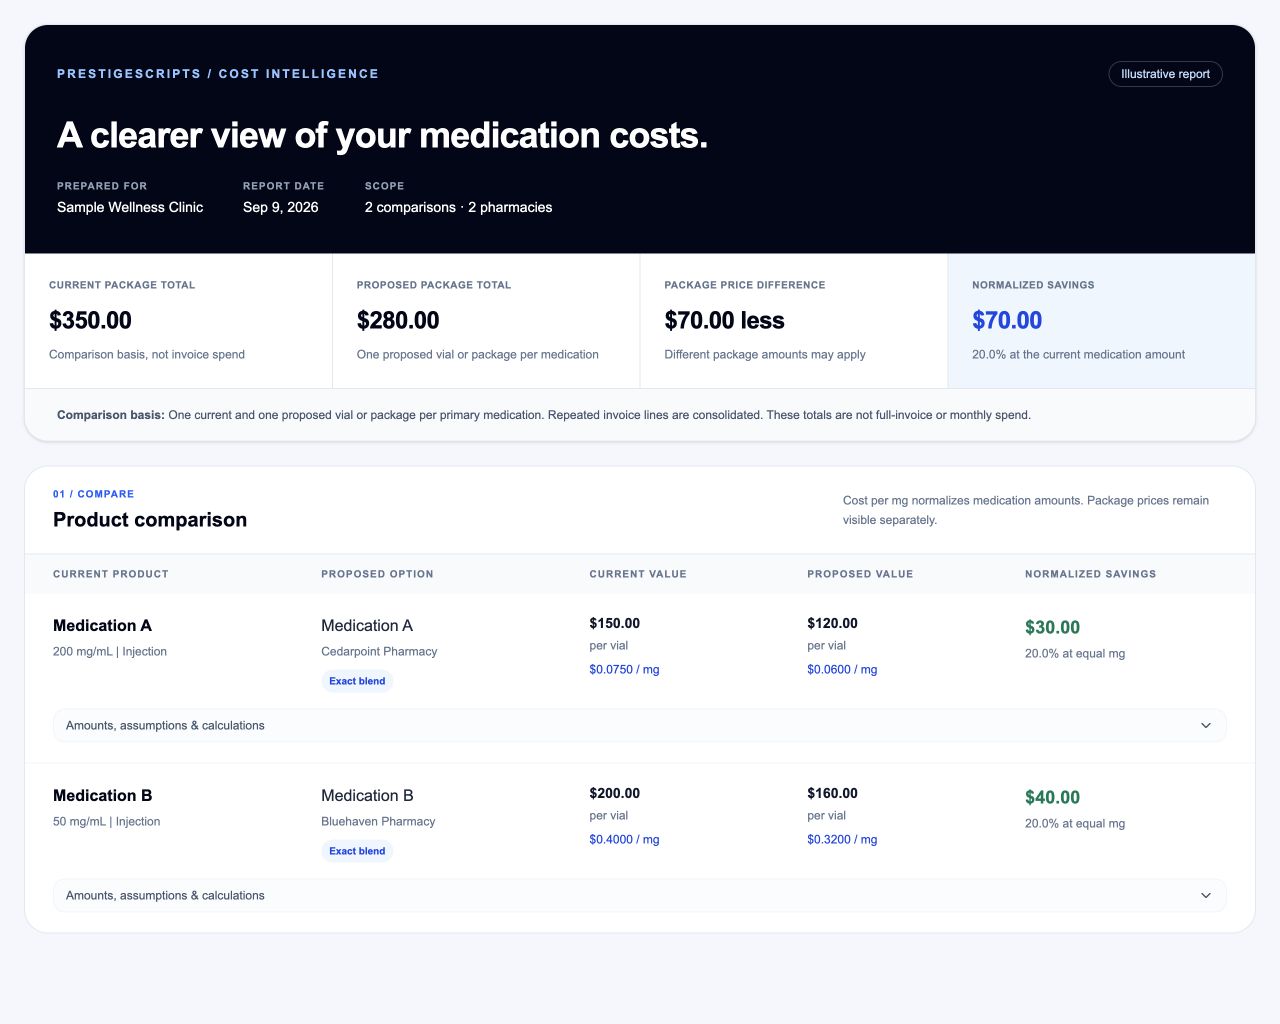This screenshot has height=1024, width=1280.
Task: Click the Comparison basis note
Action: [x=544, y=415]
